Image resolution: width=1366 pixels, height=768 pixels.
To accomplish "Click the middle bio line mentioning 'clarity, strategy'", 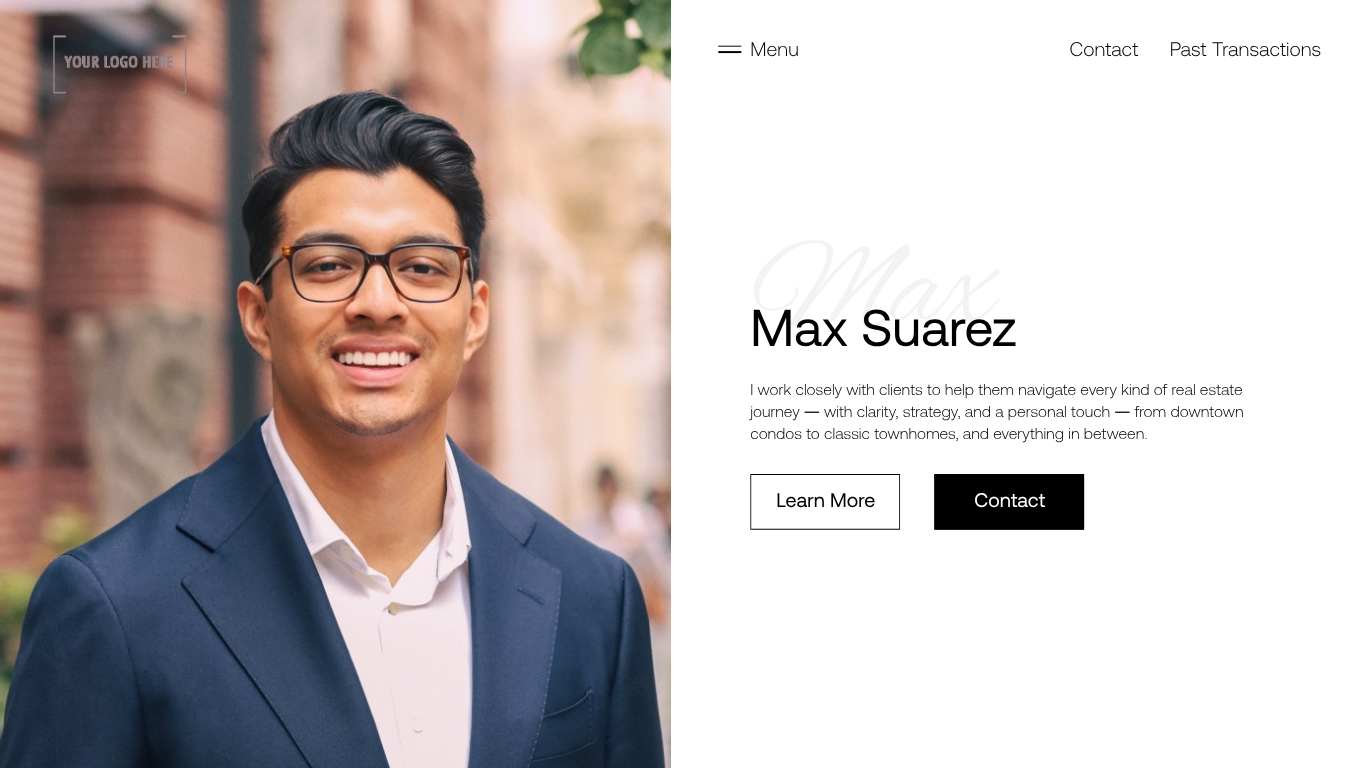I will [997, 412].
